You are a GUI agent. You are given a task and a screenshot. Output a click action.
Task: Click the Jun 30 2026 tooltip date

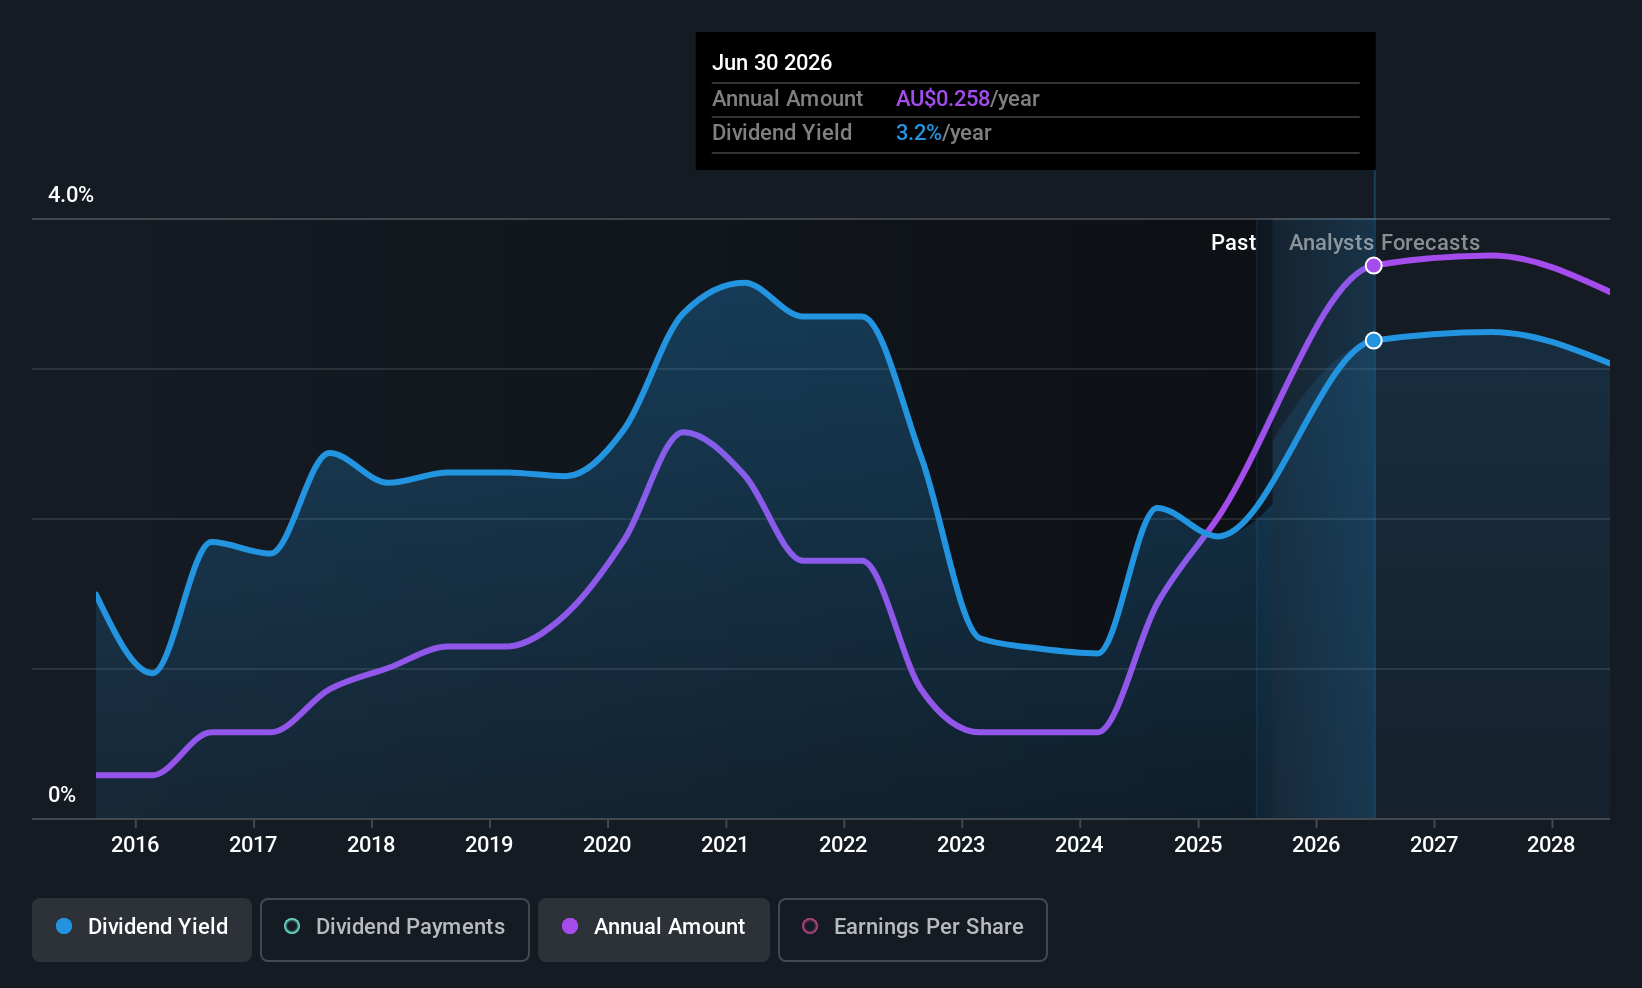(x=772, y=62)
